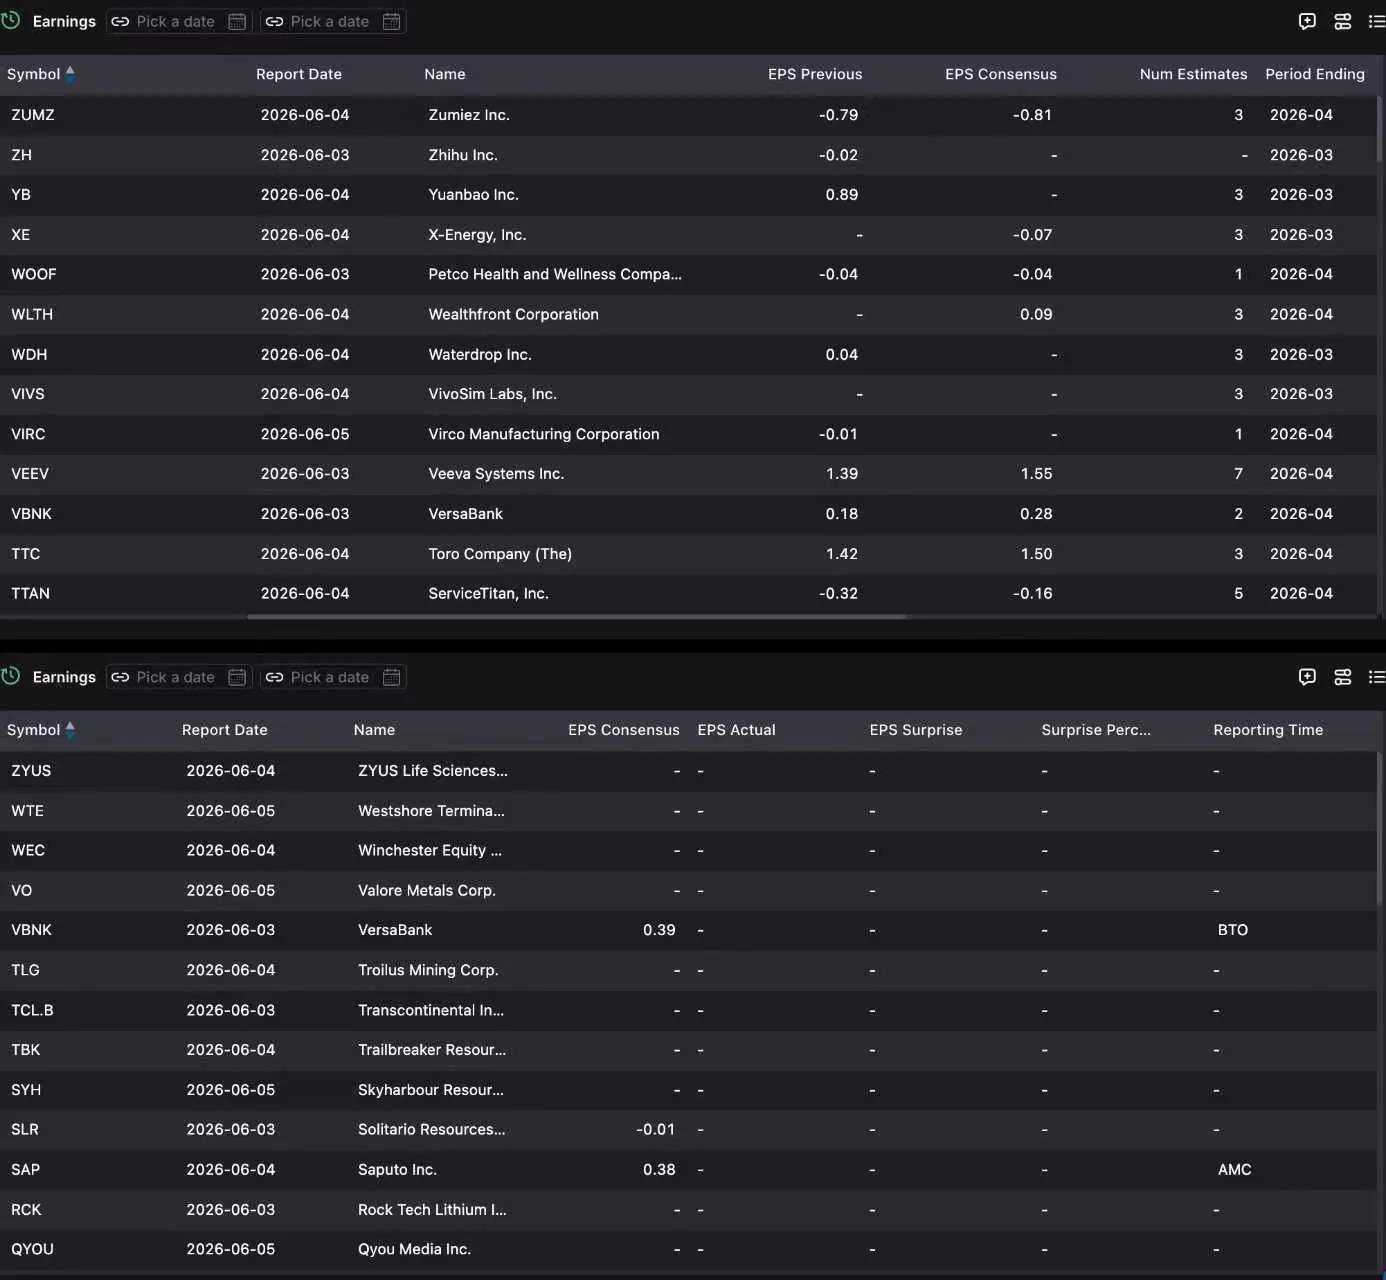Select 'Troilus Mining Corp.' name cell
This screenshot has width=1386, height=1280.
(x=428, y=970)
